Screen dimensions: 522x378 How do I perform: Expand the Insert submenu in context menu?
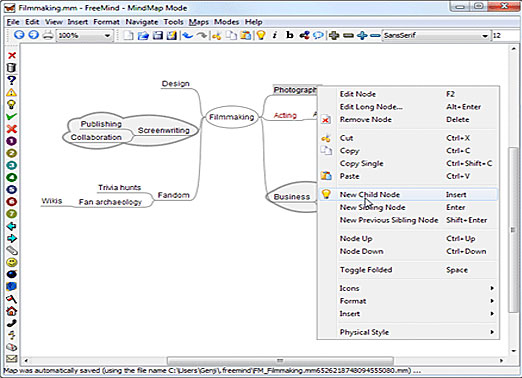pos(408,313)
